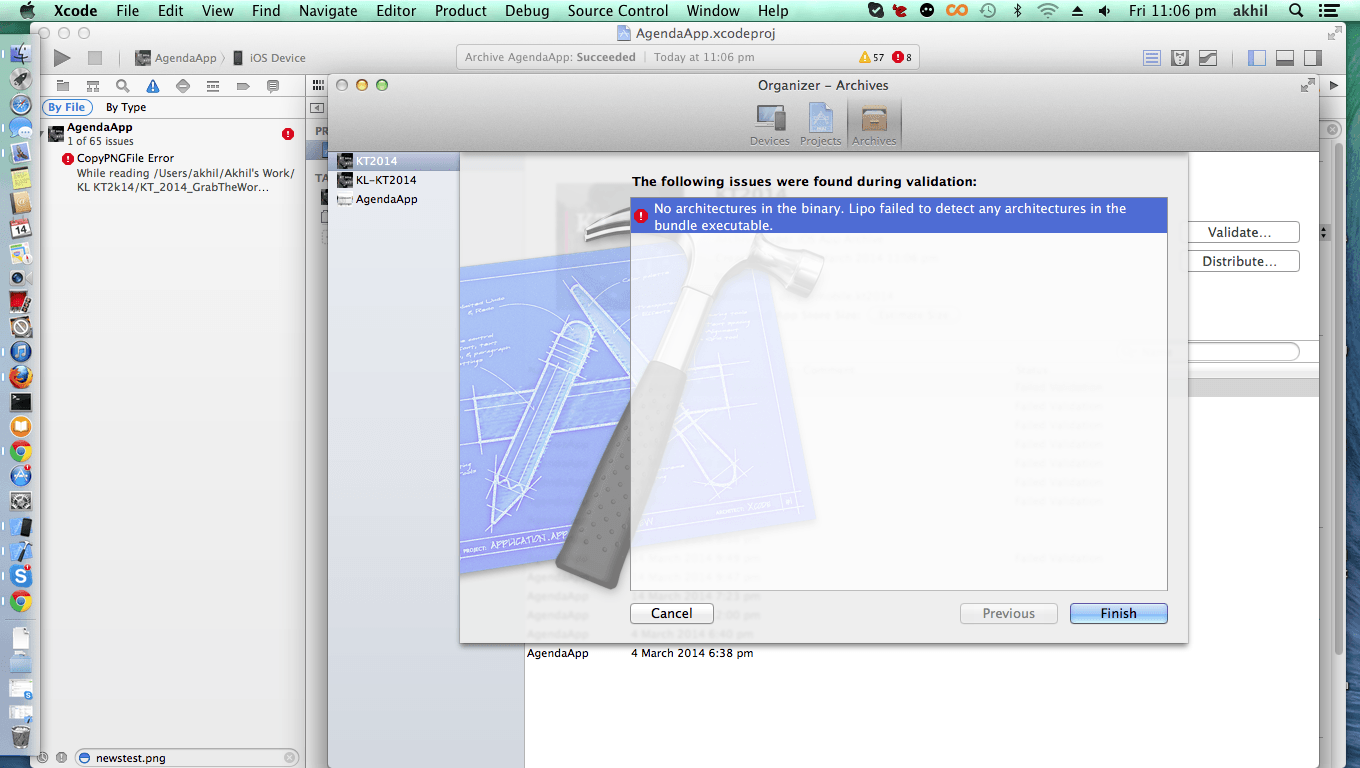Open the Symbol navigator hierarchy icon

[x=93, y=86]
